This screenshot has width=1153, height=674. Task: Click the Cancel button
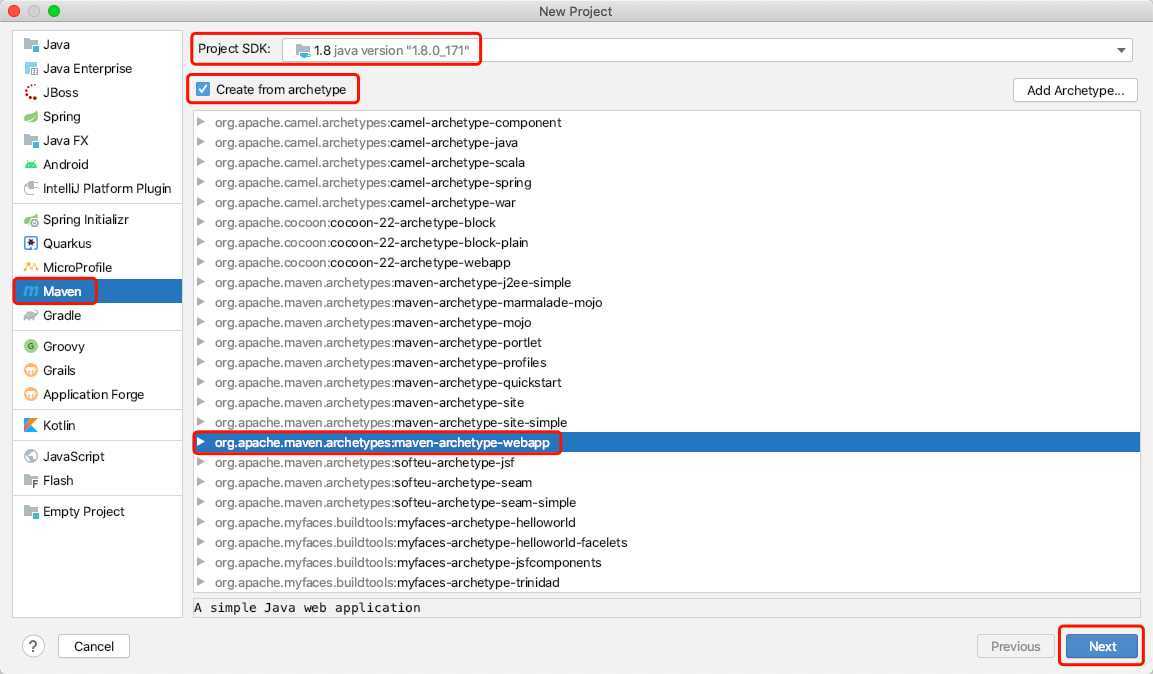click(93, 646)
